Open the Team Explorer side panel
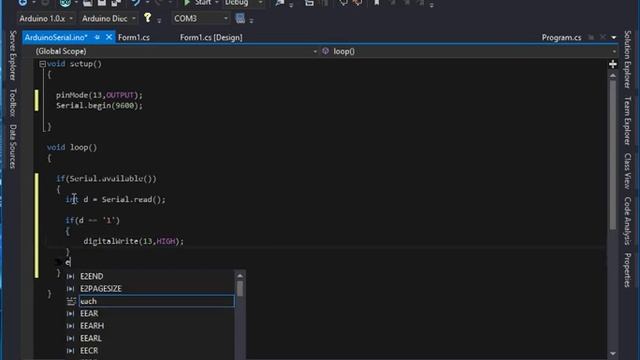Screen dimensions: 640x360 tap(628, 121)
